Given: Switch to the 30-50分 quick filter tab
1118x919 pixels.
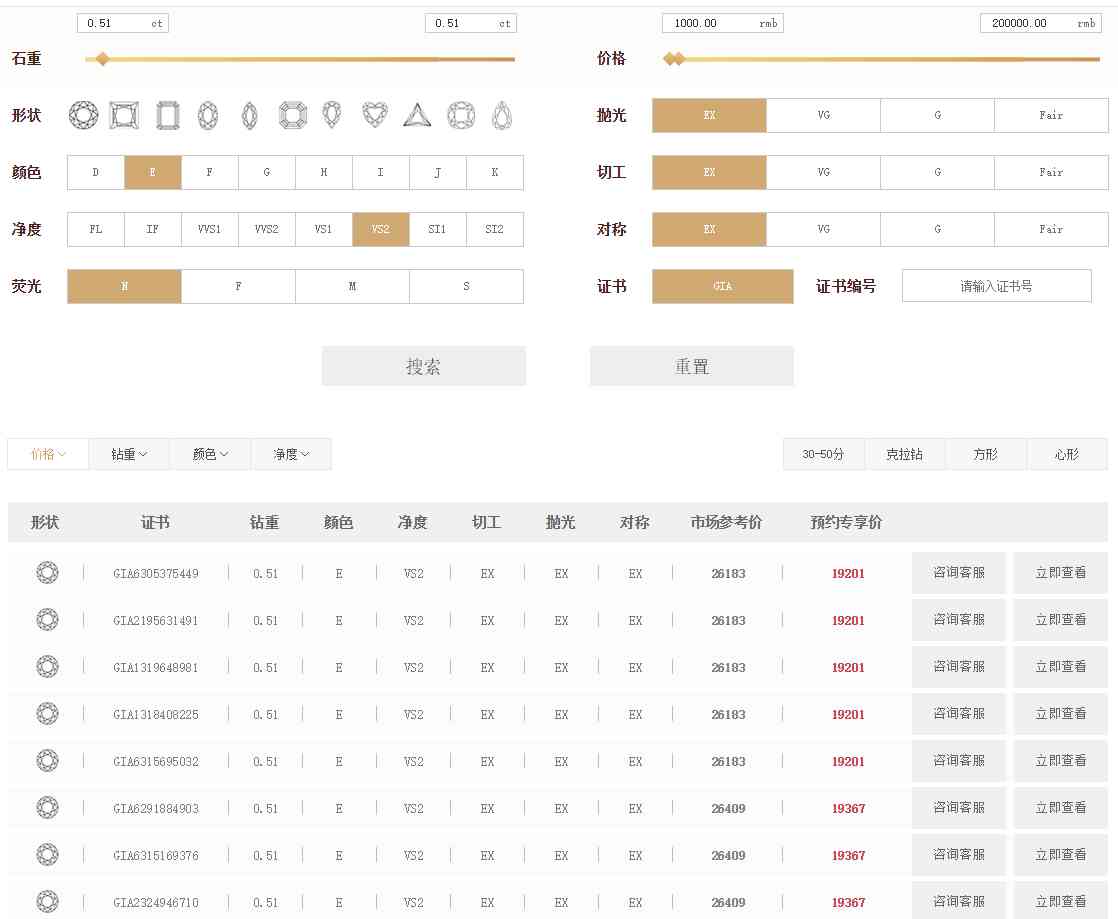Looking at the screenshot, I should [823, 454].
